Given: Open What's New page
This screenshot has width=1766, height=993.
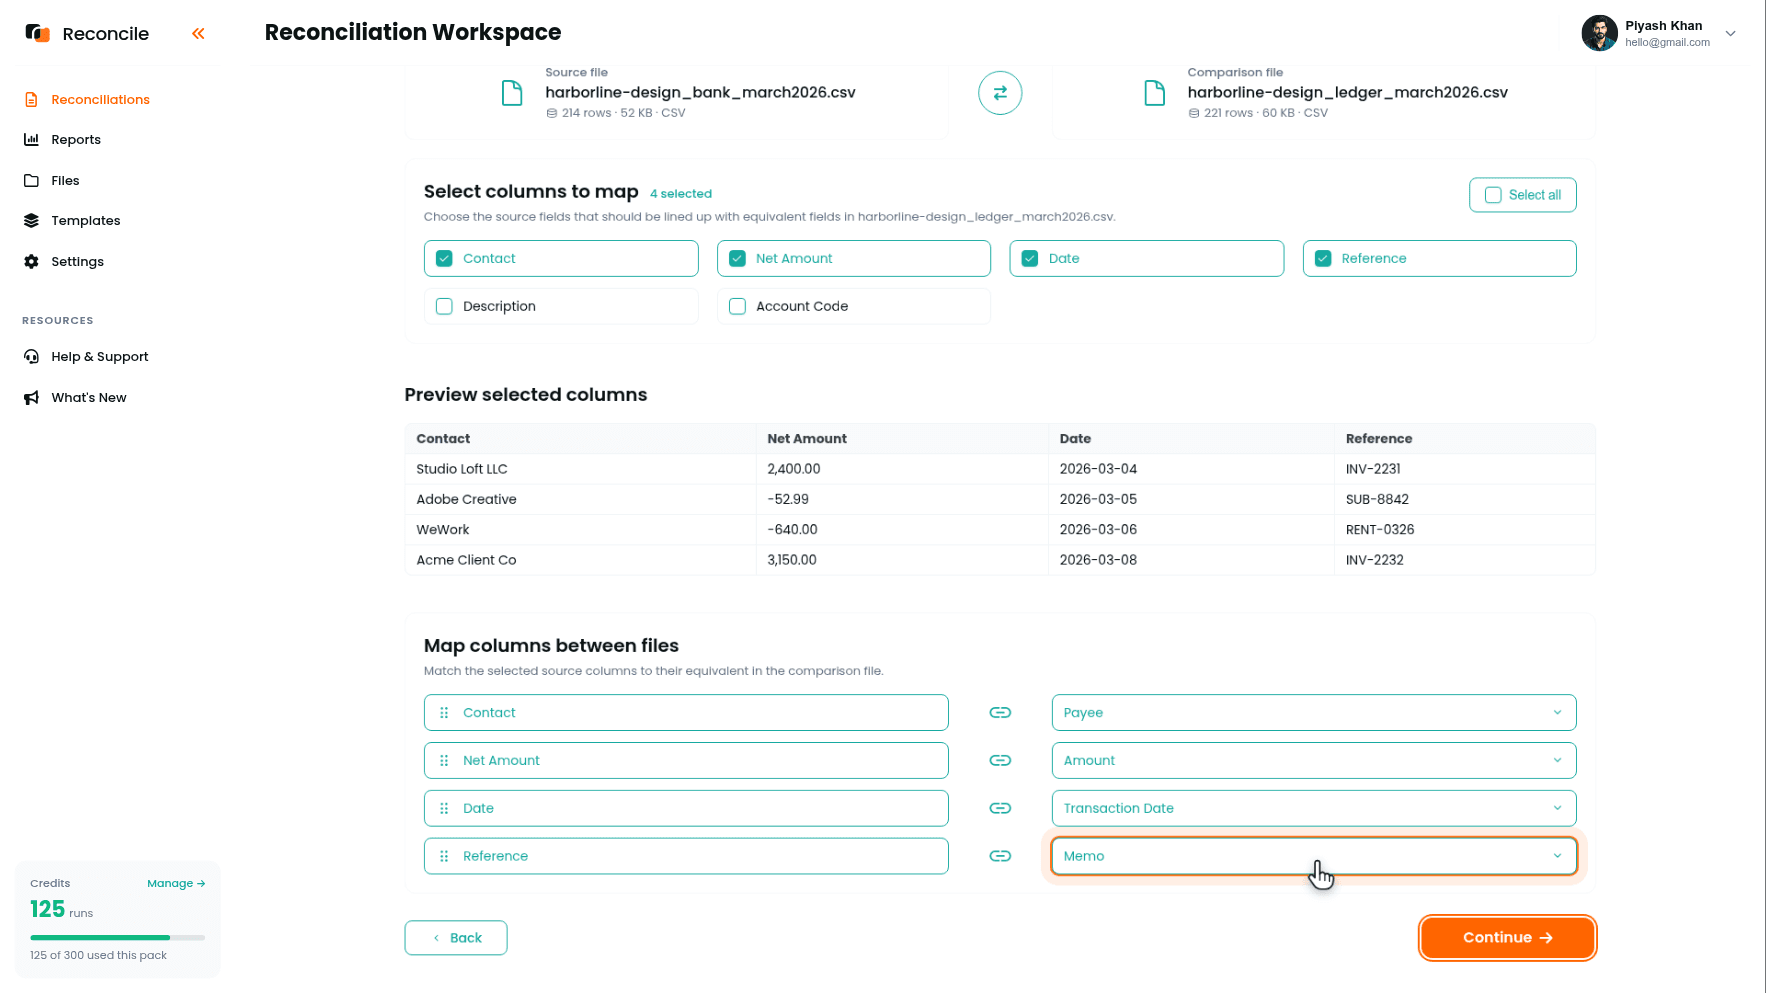Looking at the screenshot, I should click(89, 397).
